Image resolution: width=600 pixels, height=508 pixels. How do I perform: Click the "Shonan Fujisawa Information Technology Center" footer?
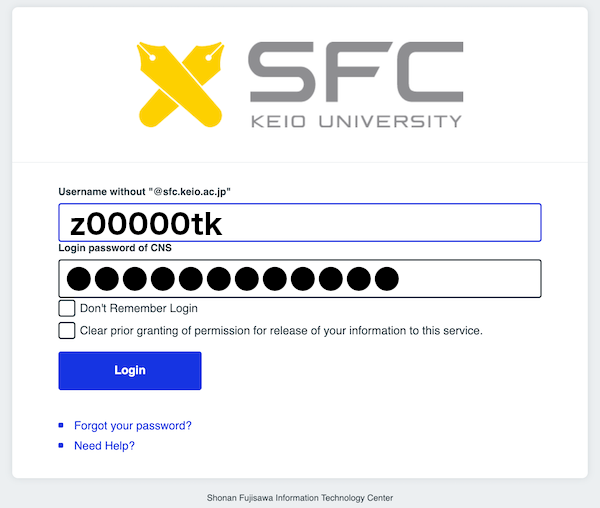click(x=300, y=497)
